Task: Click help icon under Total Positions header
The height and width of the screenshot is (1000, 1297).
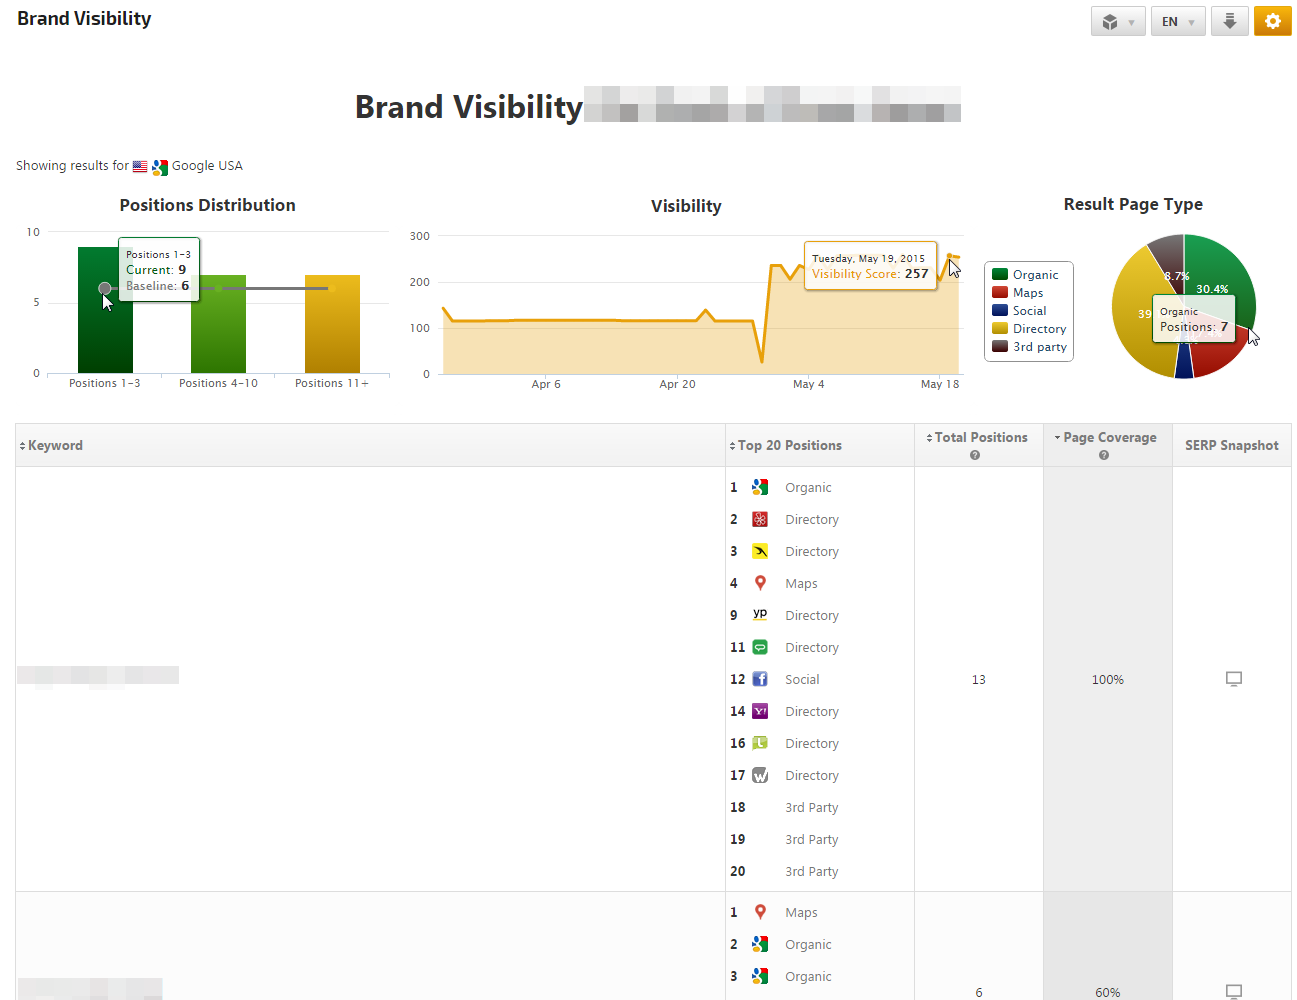Action: [x=975, y=455]
